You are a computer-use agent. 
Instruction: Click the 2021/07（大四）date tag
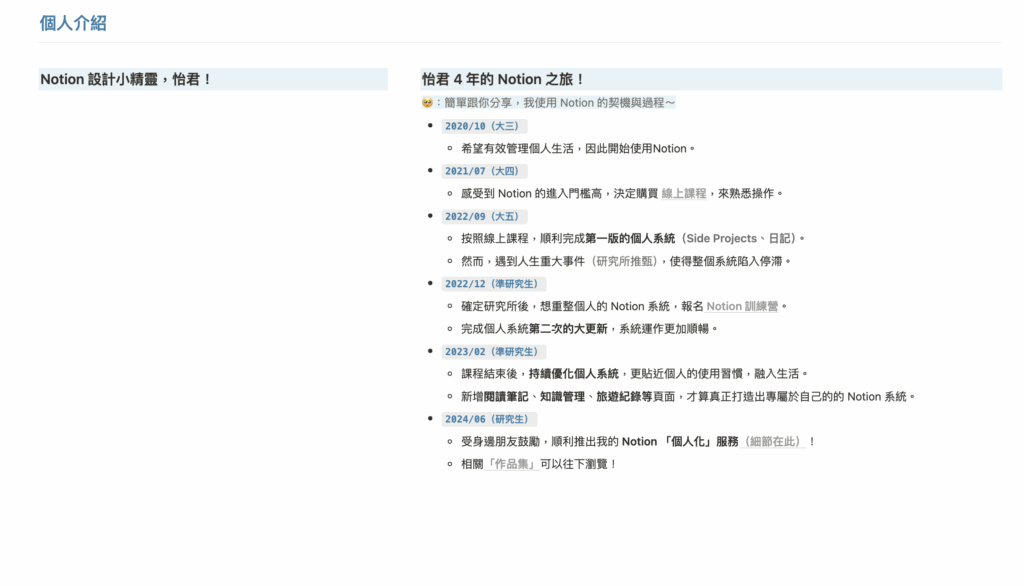482,171
